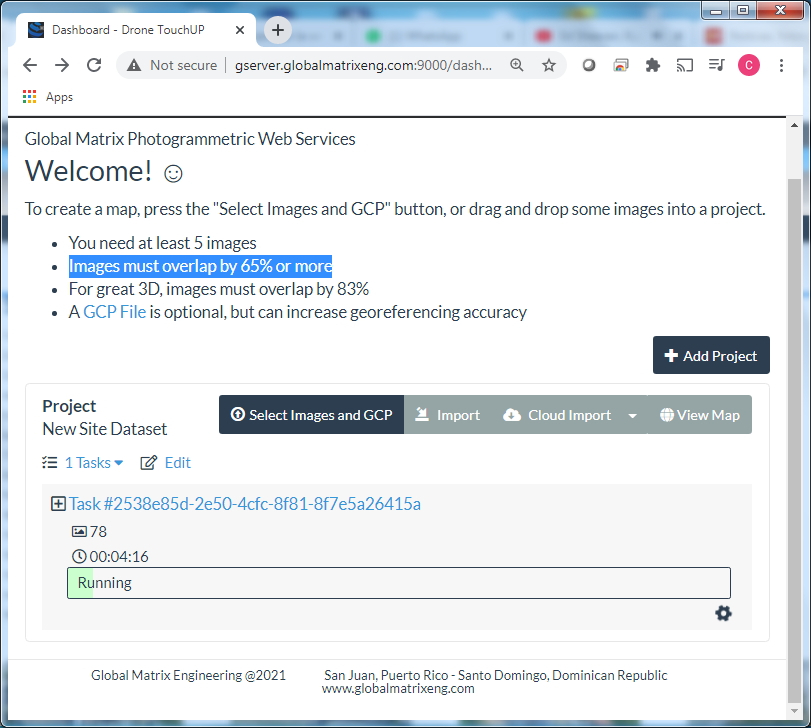The height and width of the screenshot is (728, 811).
Task: Click the Add Project button
Action: tap(711, 355)
